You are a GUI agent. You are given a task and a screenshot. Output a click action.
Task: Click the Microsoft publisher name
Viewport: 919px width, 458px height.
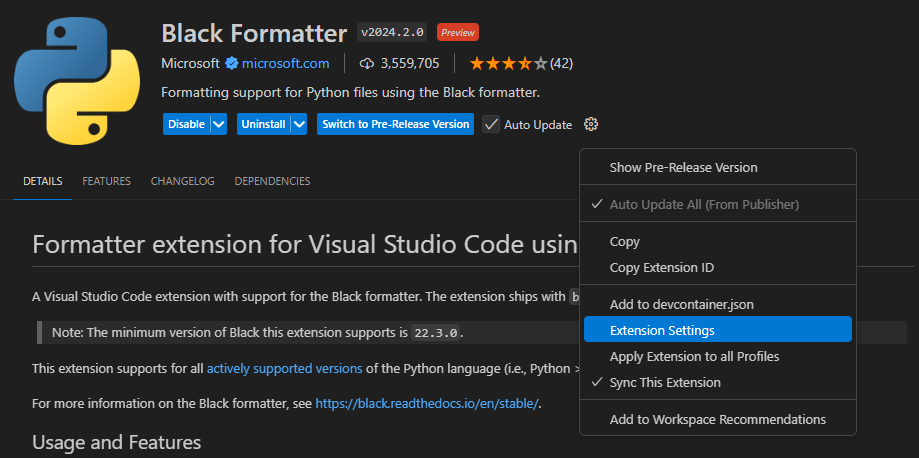(190, 63)
